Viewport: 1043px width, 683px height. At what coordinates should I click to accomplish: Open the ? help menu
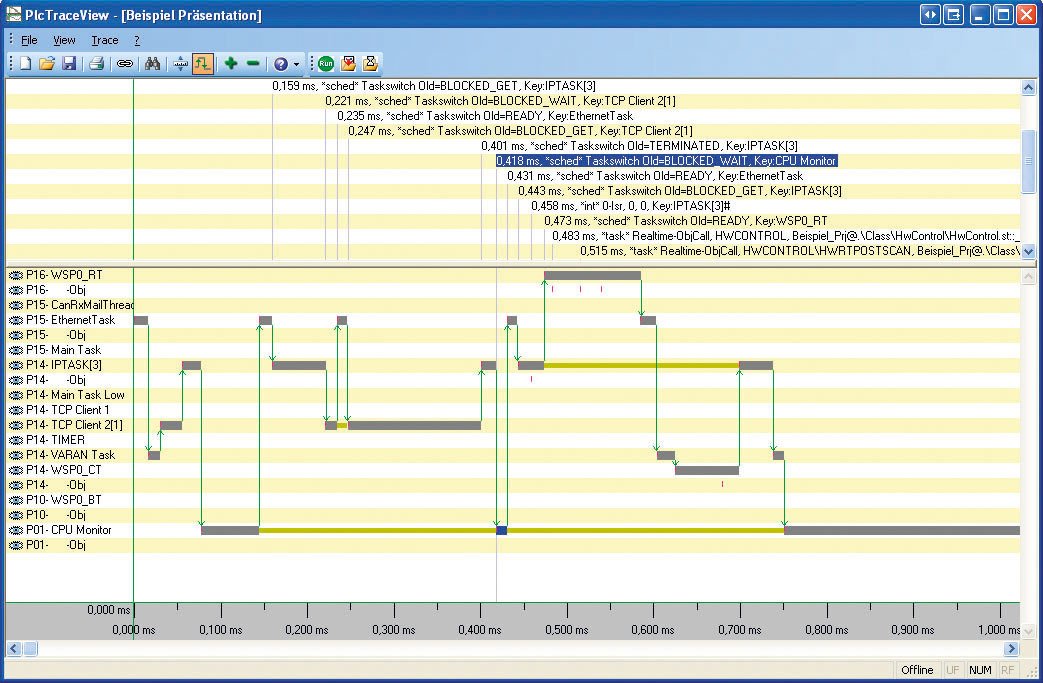[x=137, y=41]
